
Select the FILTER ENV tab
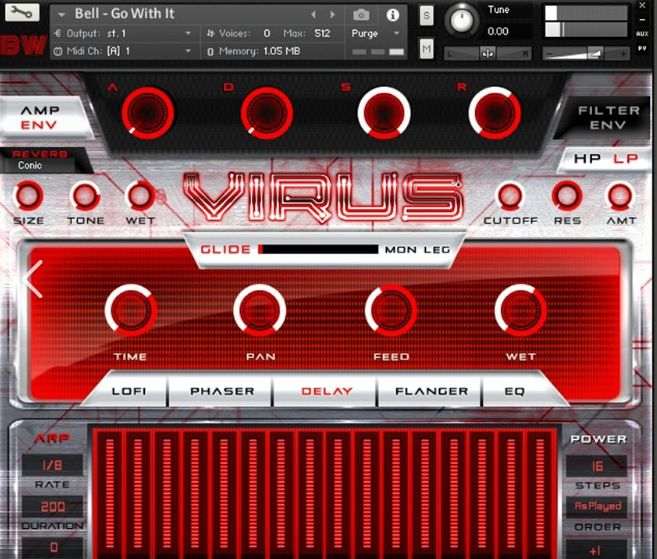(x=608, y=118)
